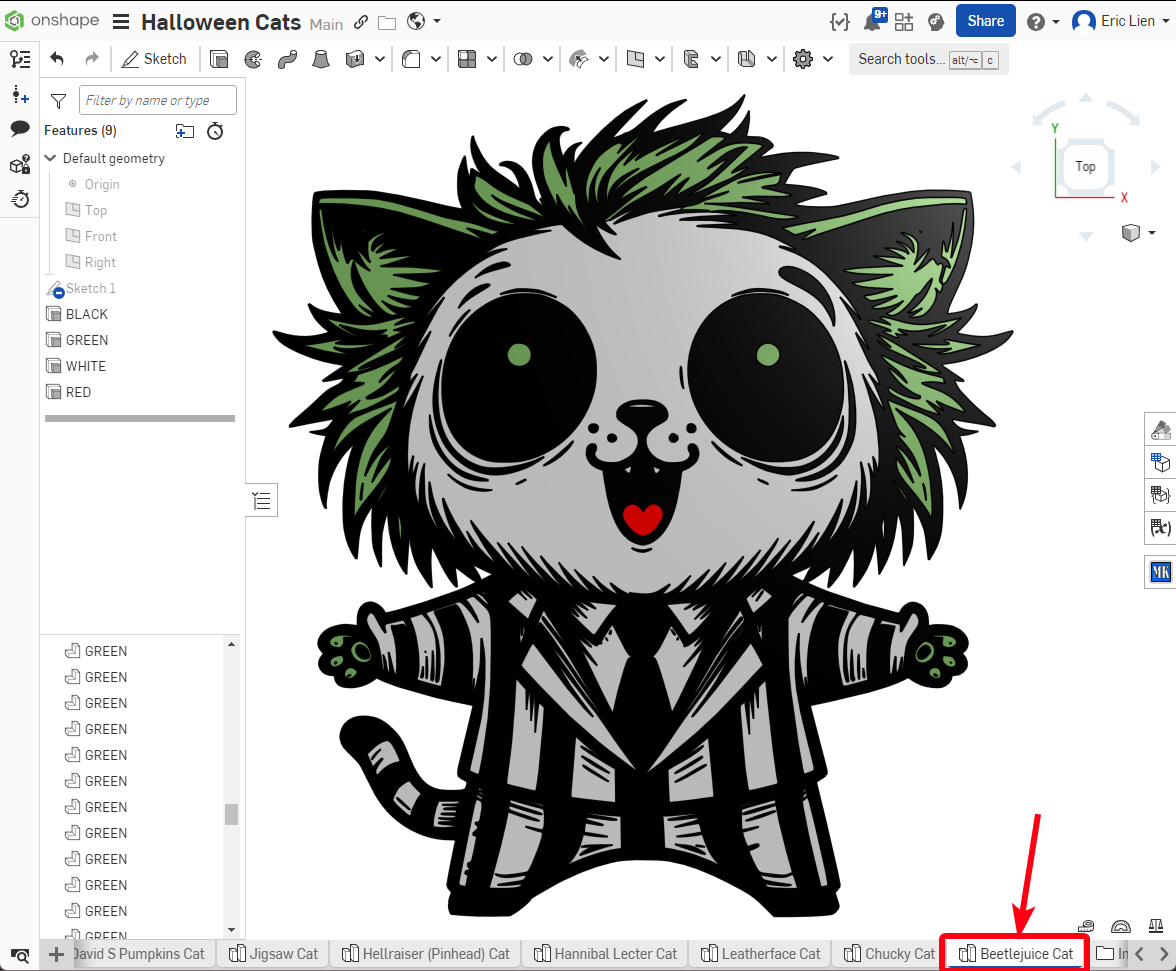1176x971 pixels.
Task: Select the BLACK feature
Action: tap(87, 314)
